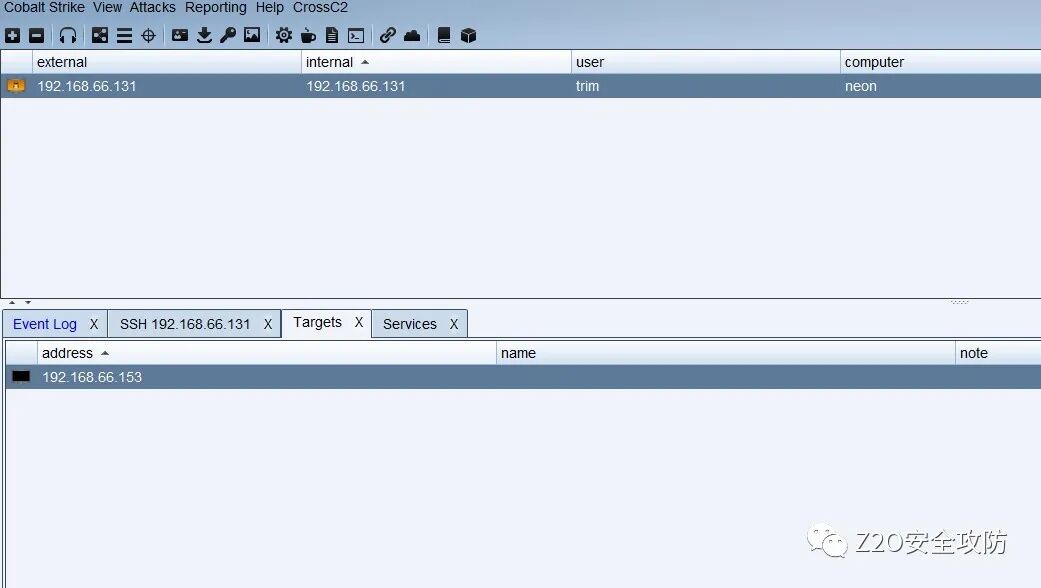Switch to pivot graph view icon
1041x588 pixels.
pyautogui.click(x=100, y=36)
